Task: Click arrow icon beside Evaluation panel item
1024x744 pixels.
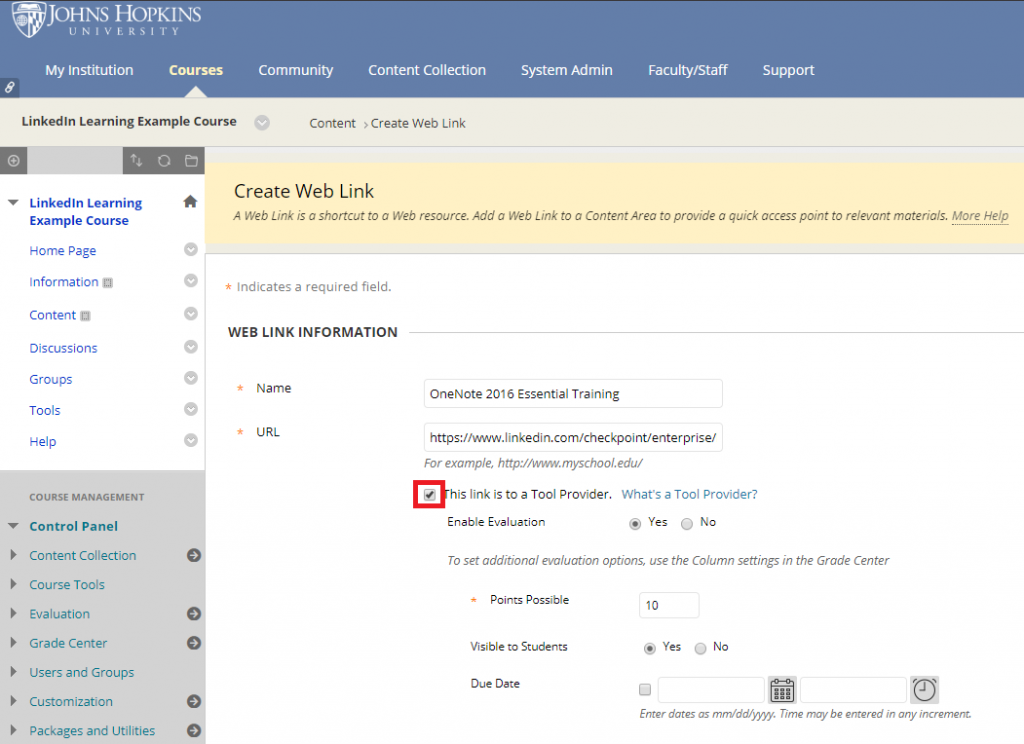Action: 194,614
